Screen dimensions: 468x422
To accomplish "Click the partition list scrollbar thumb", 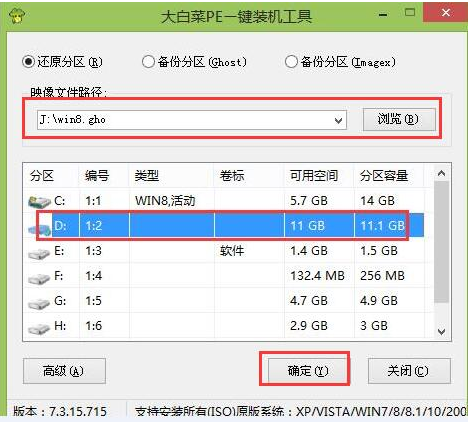I will tap(442, 242).
